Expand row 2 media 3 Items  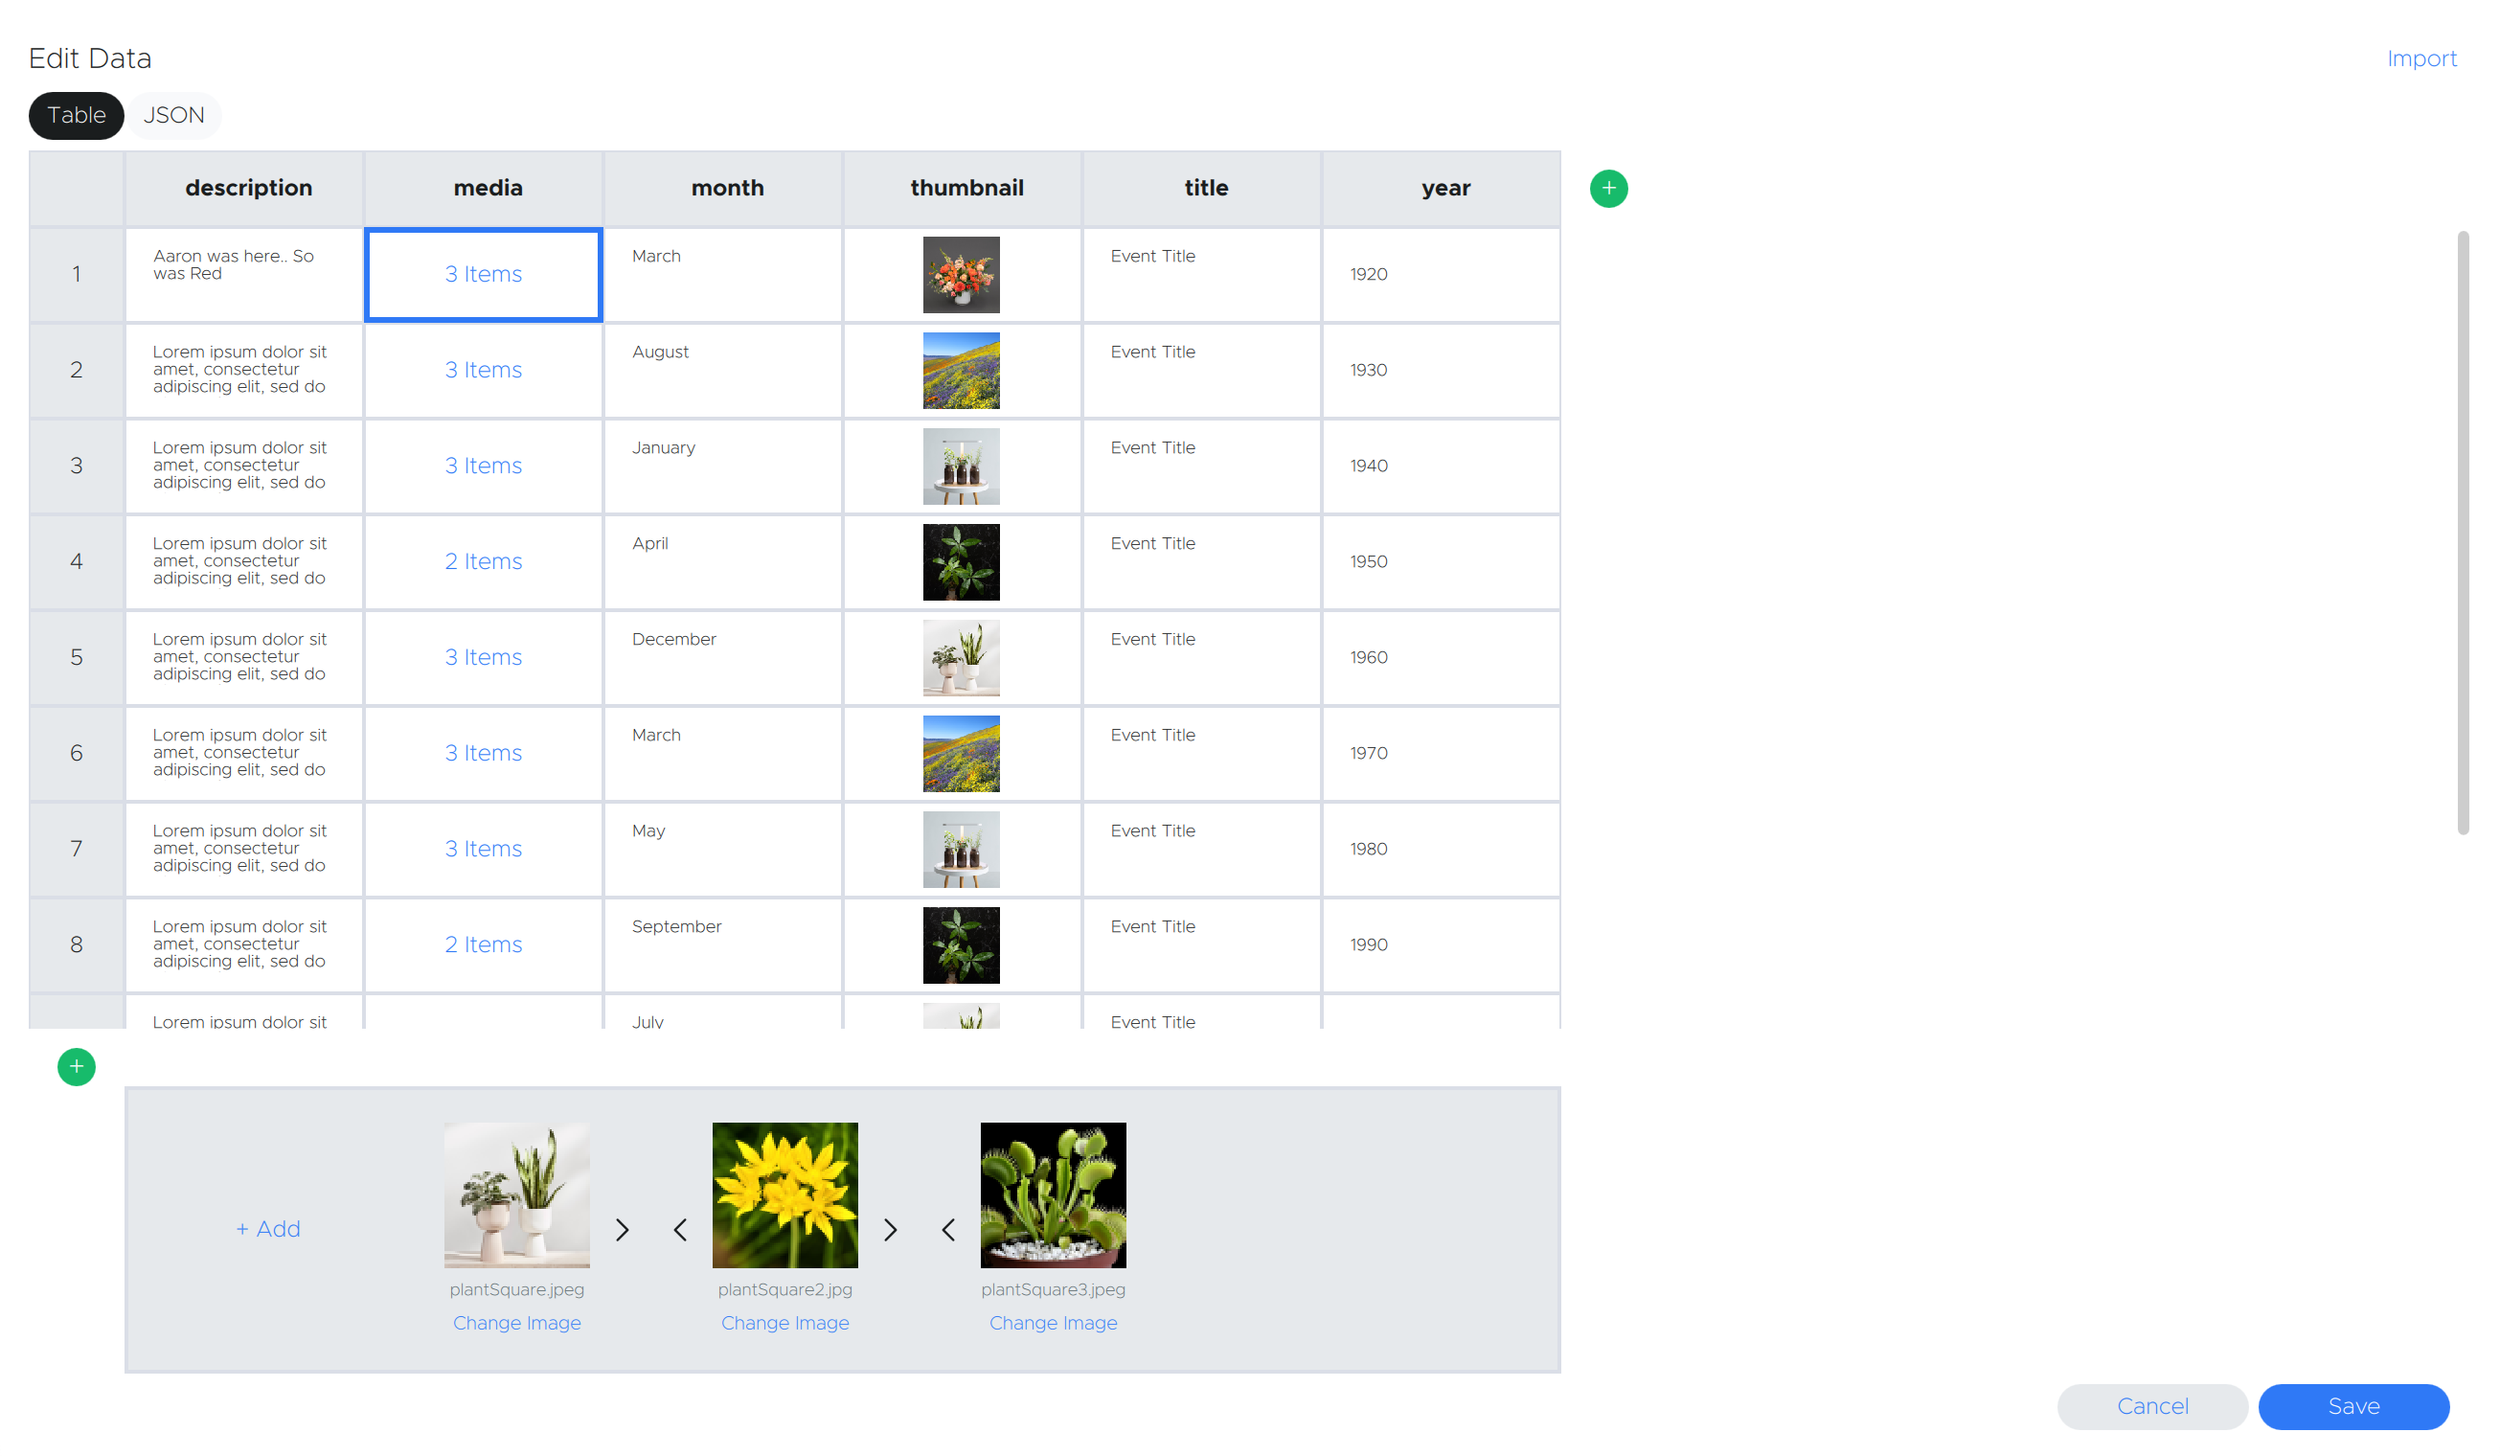point(483,370)
